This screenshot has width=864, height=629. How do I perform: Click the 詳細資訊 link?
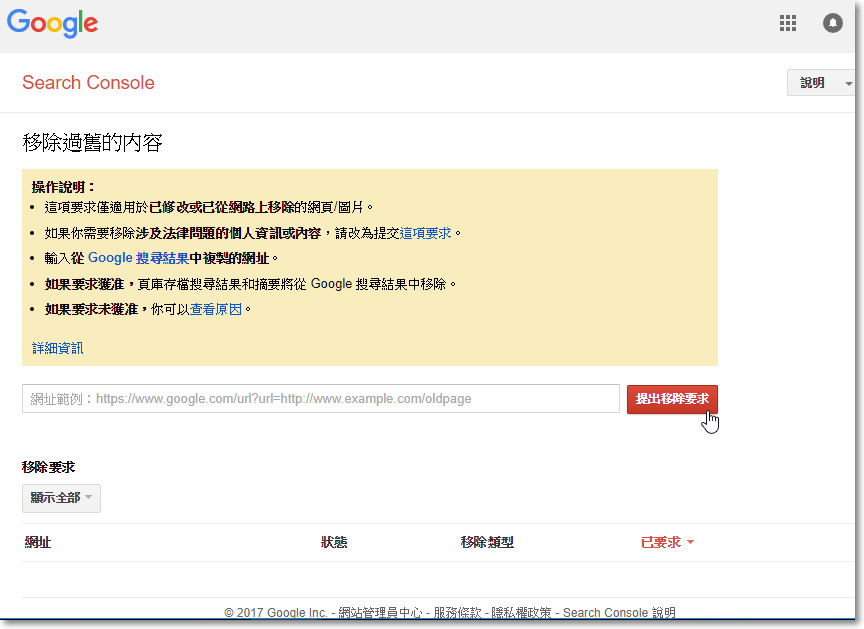pyautogui.click(x=58, y=348)
